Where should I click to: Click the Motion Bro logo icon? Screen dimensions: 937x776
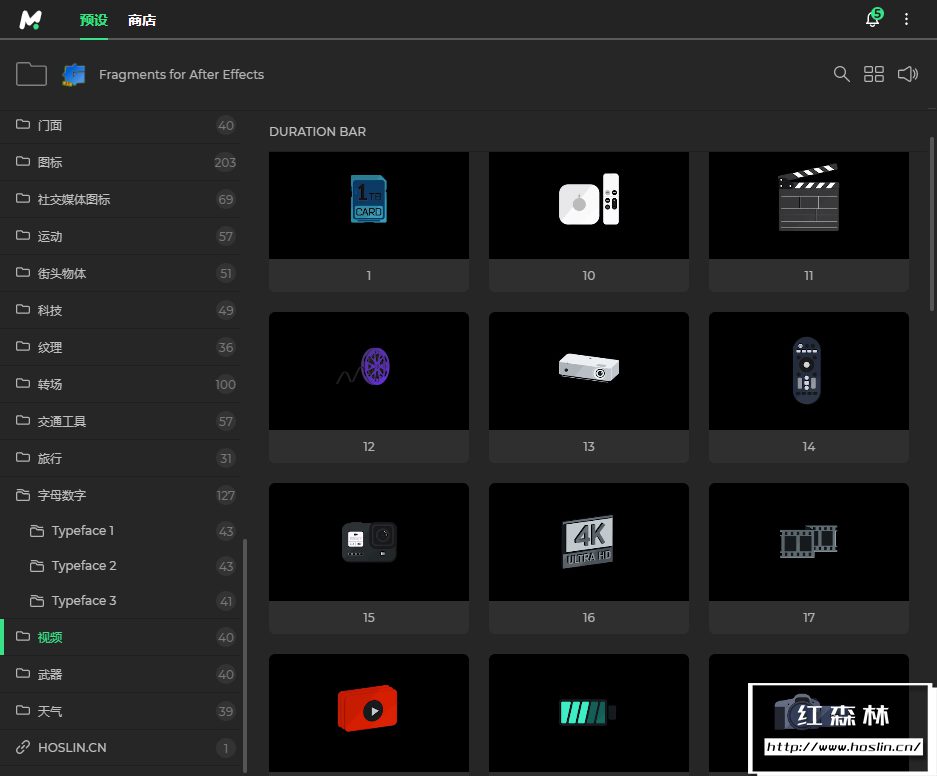click(x=30, y=20)
